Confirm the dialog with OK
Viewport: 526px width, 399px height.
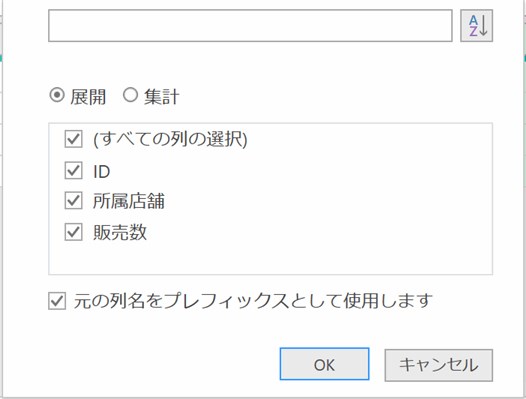coord(324,364)
